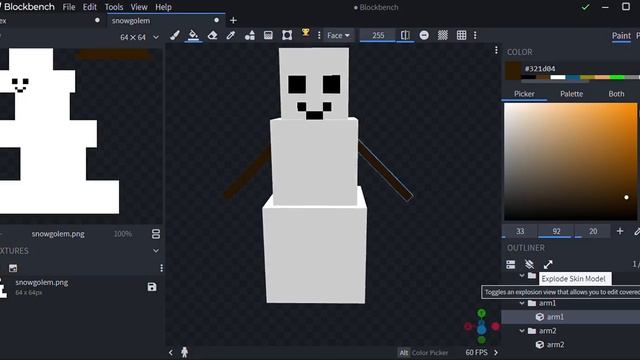Save the snowgolem.png texture
The height and width of the screenshot is (360, 640).
pyautogui.click(x=152, y=287)
